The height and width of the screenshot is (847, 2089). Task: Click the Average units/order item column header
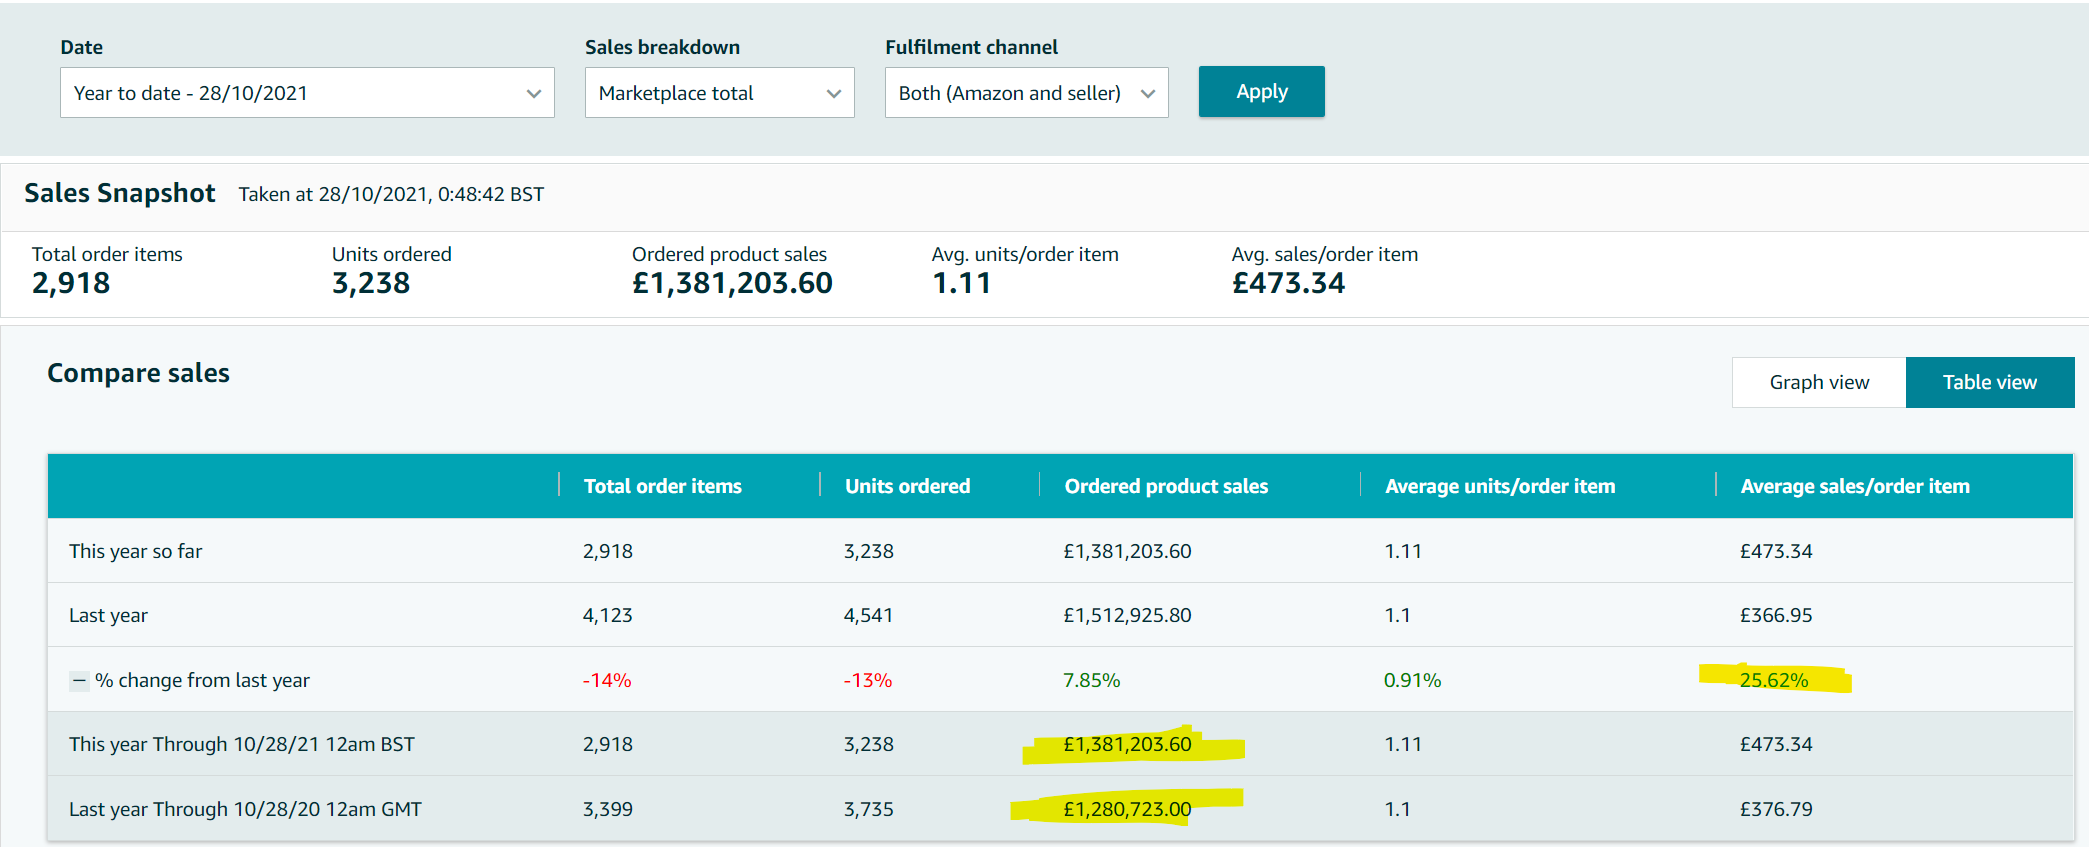point(1499,486)
